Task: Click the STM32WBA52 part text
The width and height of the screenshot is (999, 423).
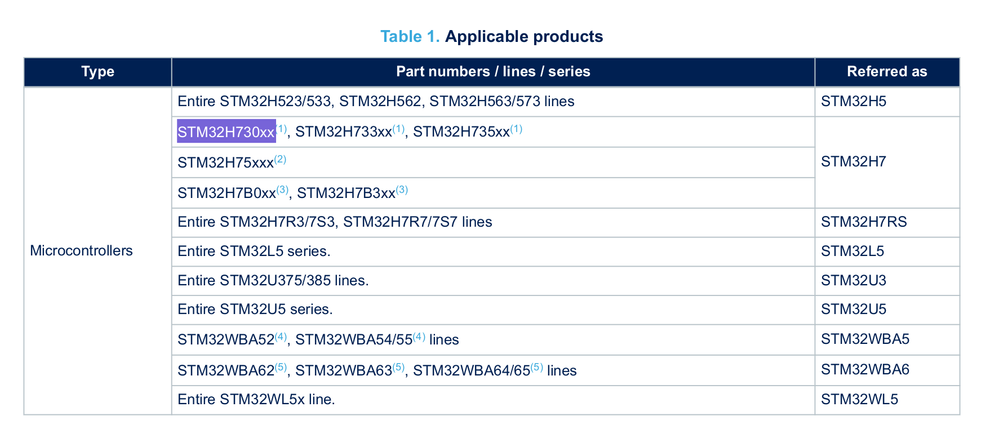Action: click(x=226, y=340)
